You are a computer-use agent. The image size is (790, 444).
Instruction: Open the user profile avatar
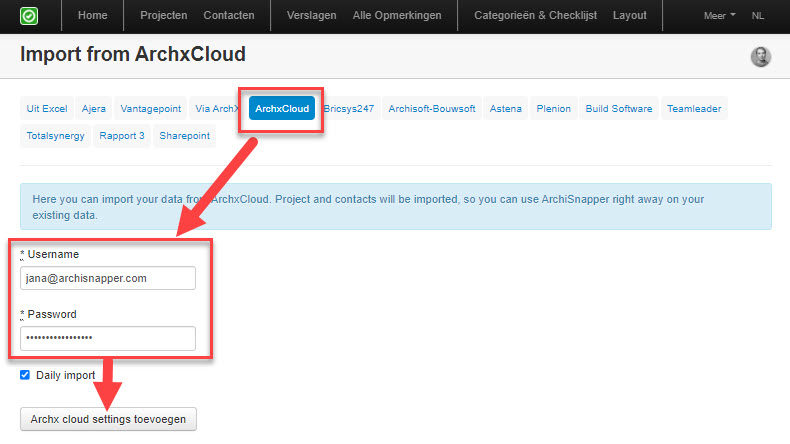pyautogui.click(x=760, y=56)
